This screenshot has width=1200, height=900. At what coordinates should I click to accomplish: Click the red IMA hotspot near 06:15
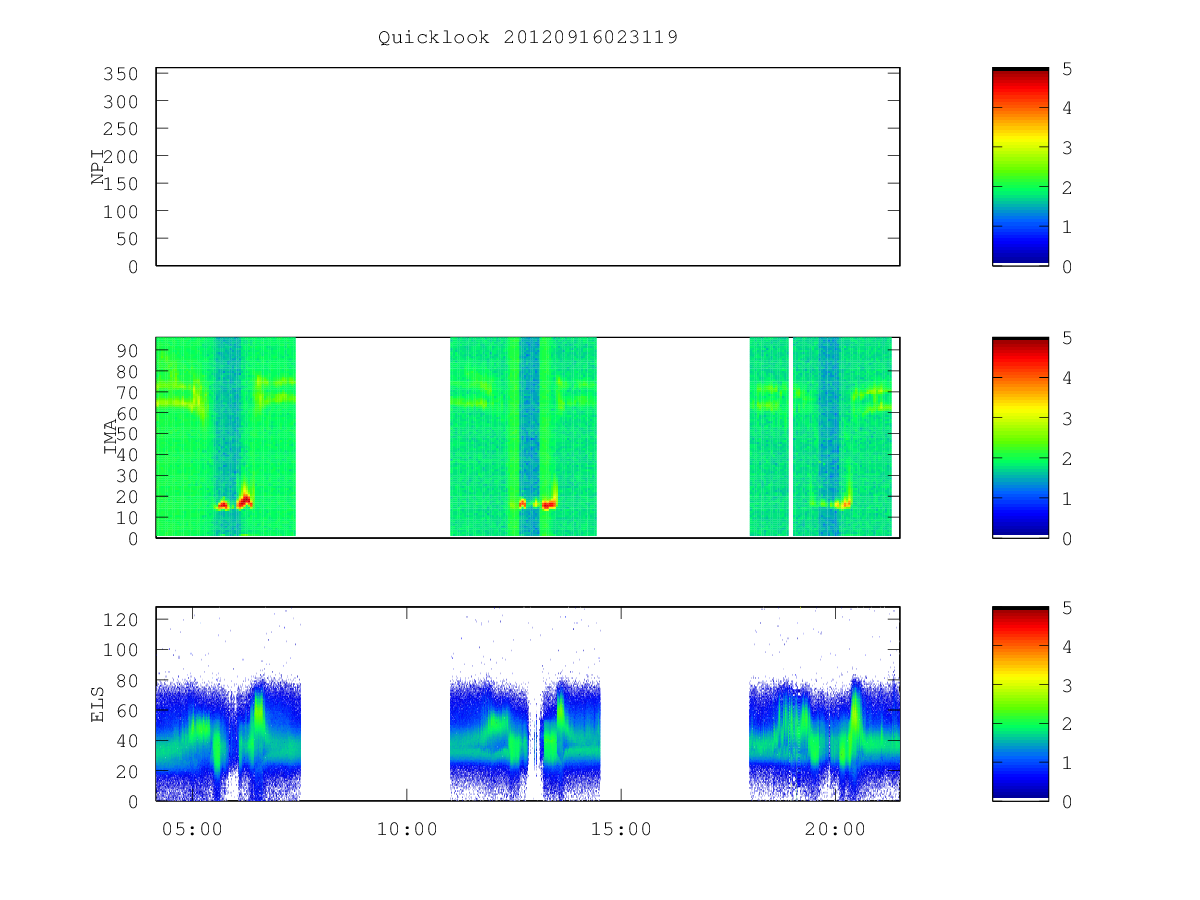tap(245, 501)
